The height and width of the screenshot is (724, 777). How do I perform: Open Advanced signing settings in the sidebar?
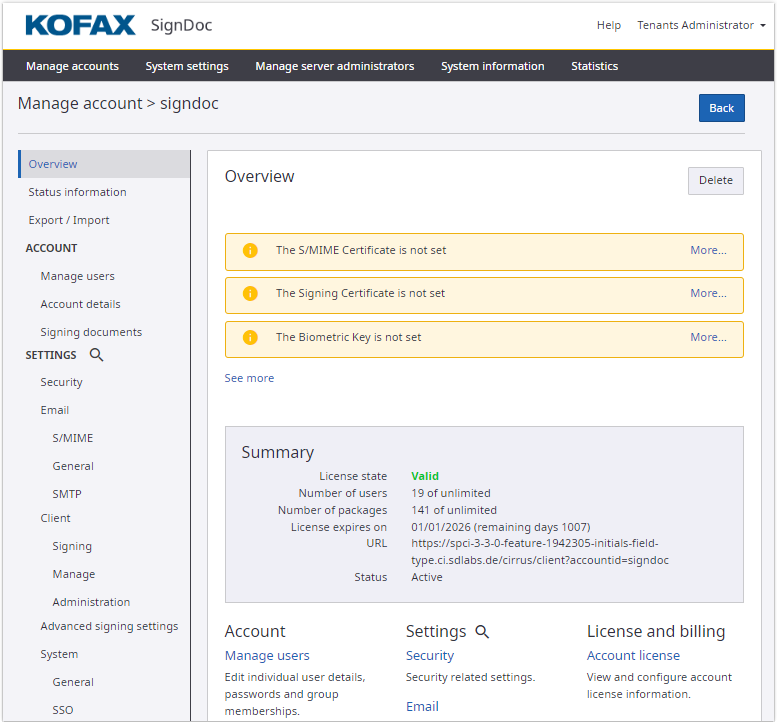coord(109,627)
